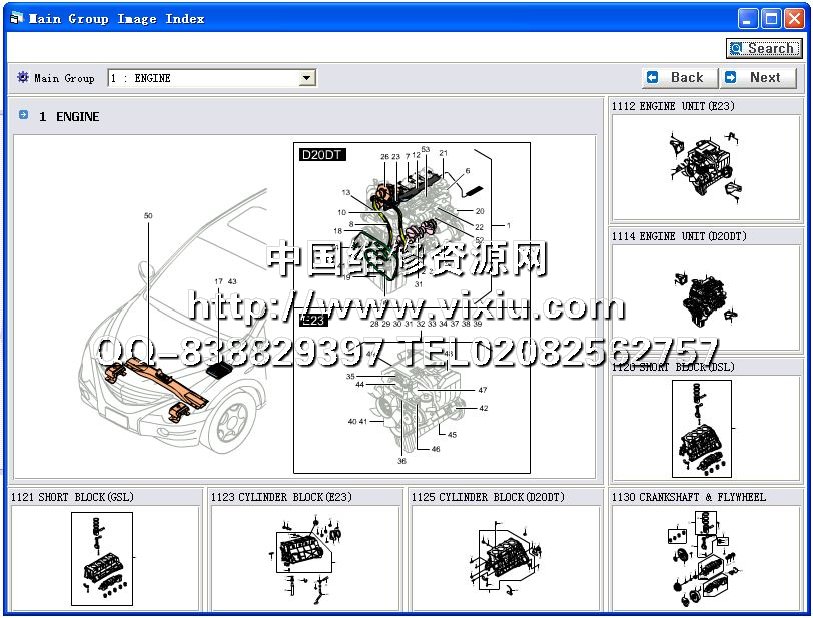Open the 1121 SHORT BLOCK(GSL) thumbnail
813x618 pixels.
coord(102,557)
